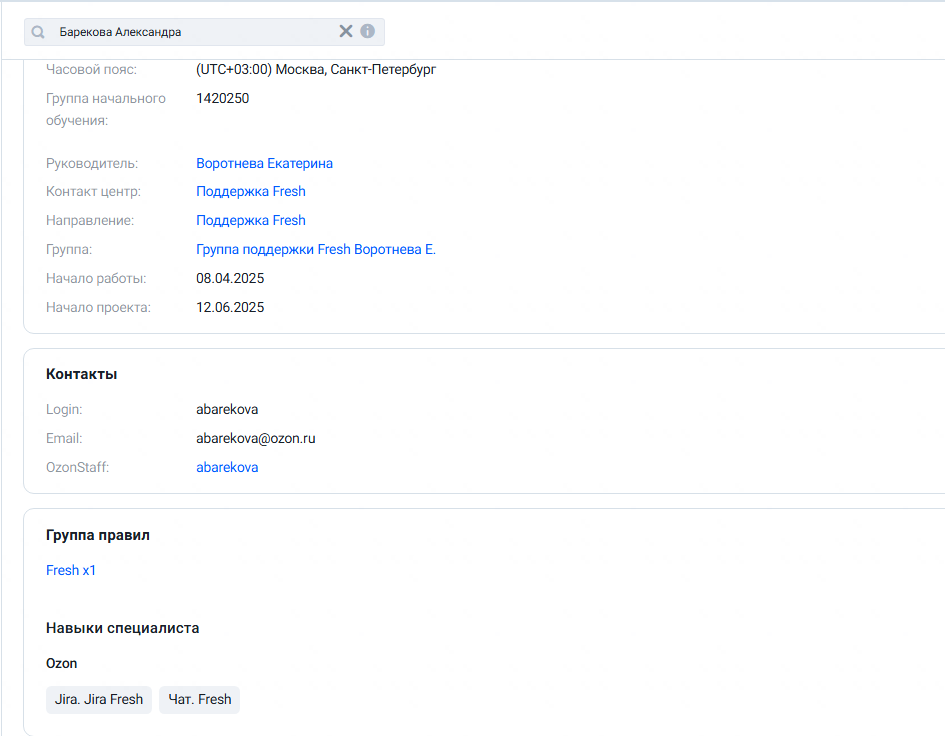Click email abarekova@ozon.ru

[256, 438]
